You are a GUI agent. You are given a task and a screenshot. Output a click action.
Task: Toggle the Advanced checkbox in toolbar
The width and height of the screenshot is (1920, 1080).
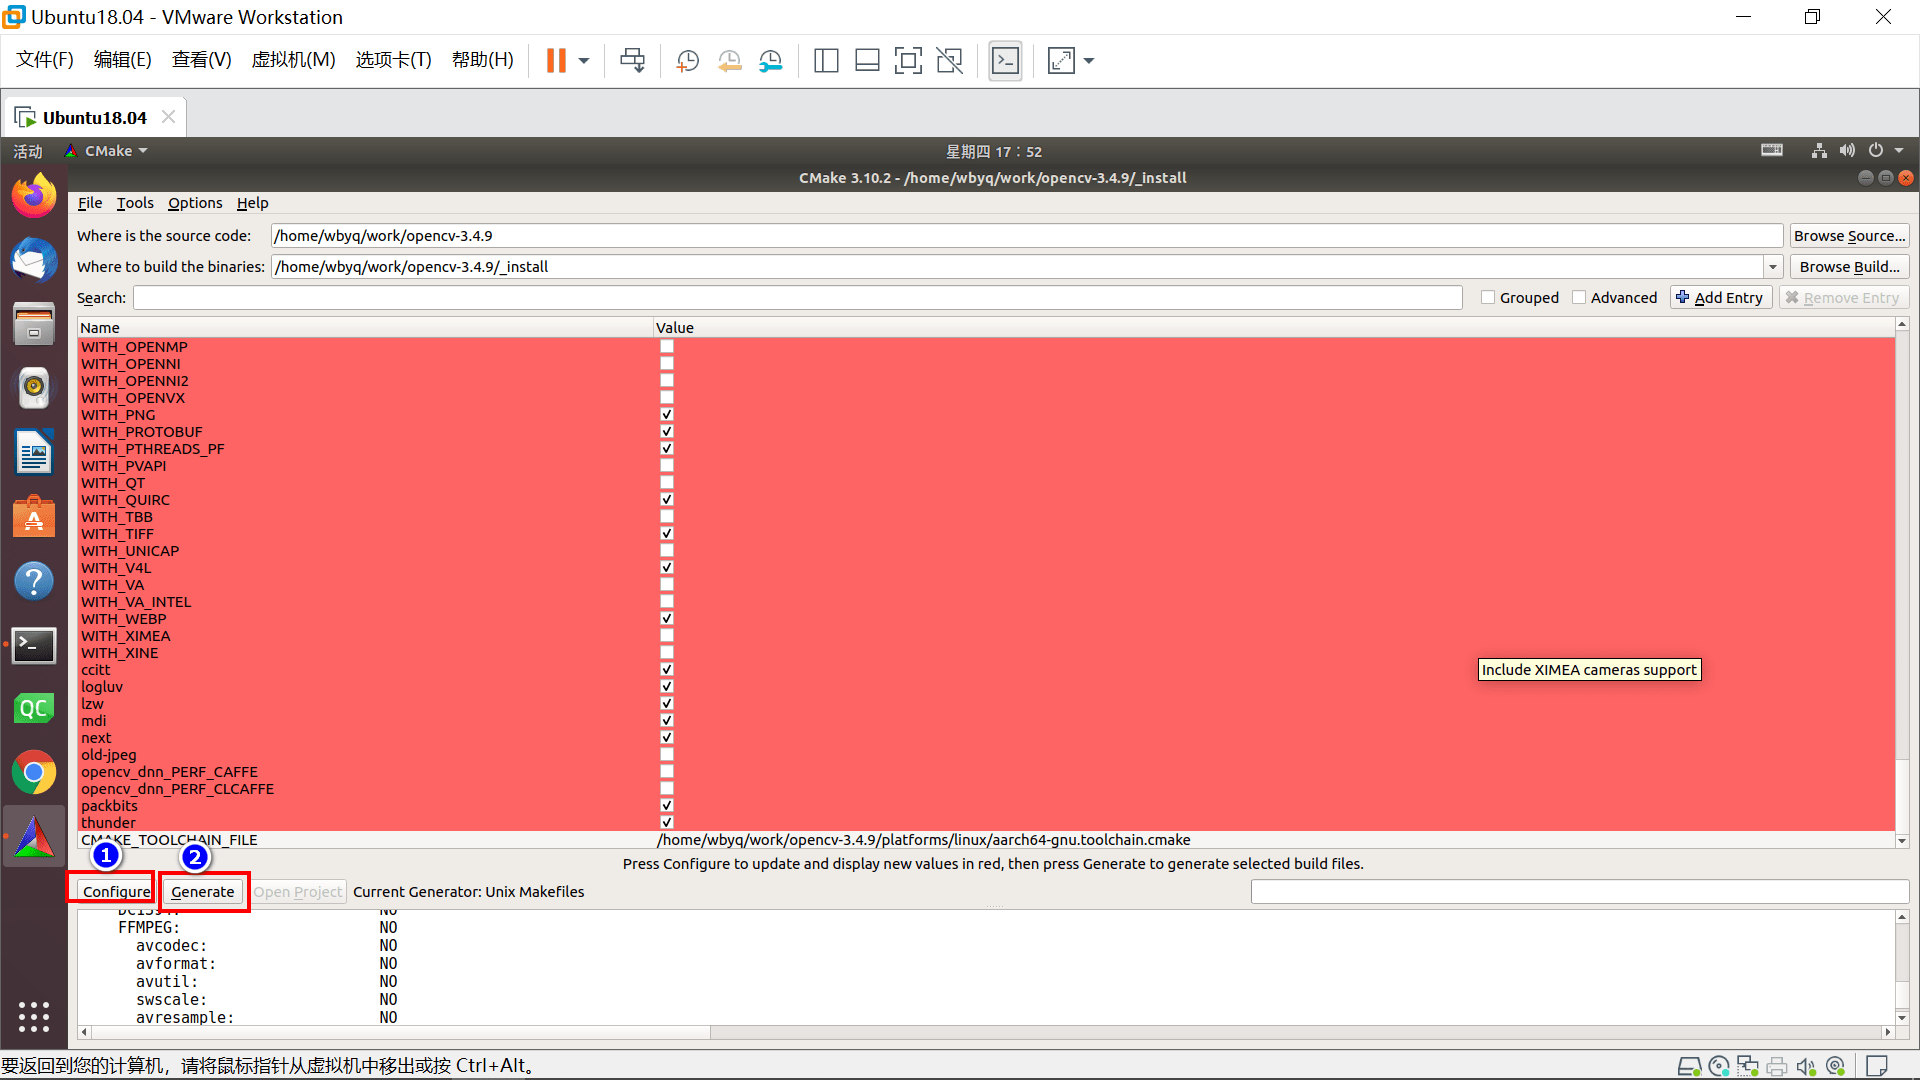pos(1578,297)
